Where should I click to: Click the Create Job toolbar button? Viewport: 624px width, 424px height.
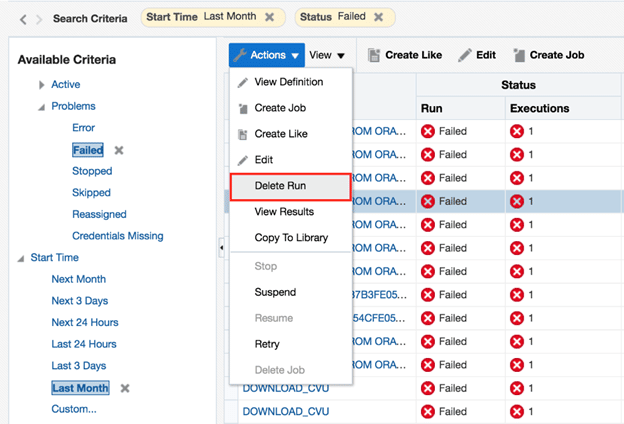pos(548,55)
